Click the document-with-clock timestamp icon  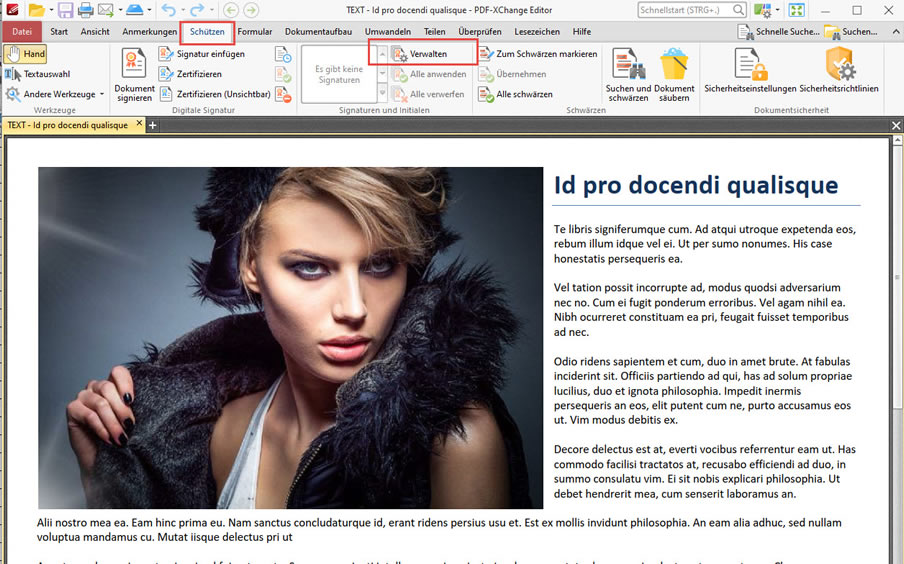(x=282, y=54)
